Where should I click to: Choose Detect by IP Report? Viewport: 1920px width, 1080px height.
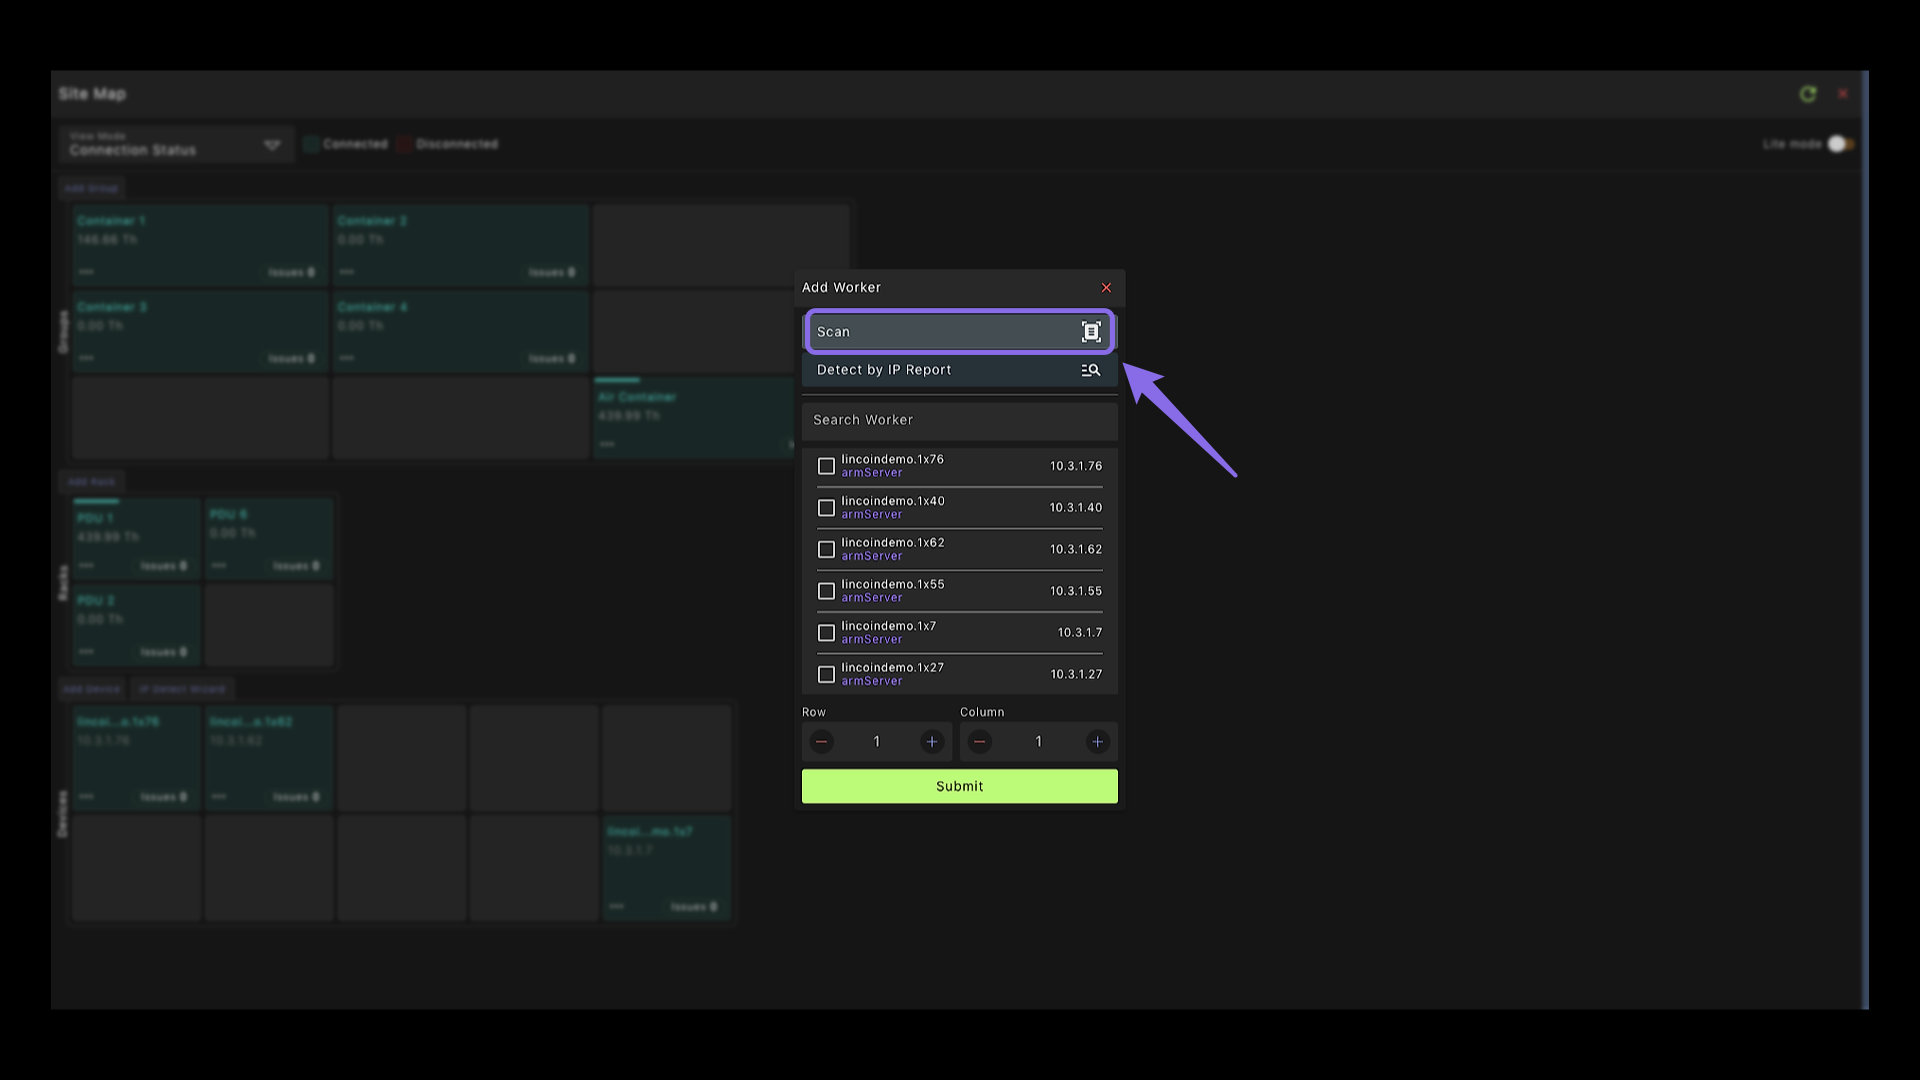pyautogui.click(x=960, y=370)
